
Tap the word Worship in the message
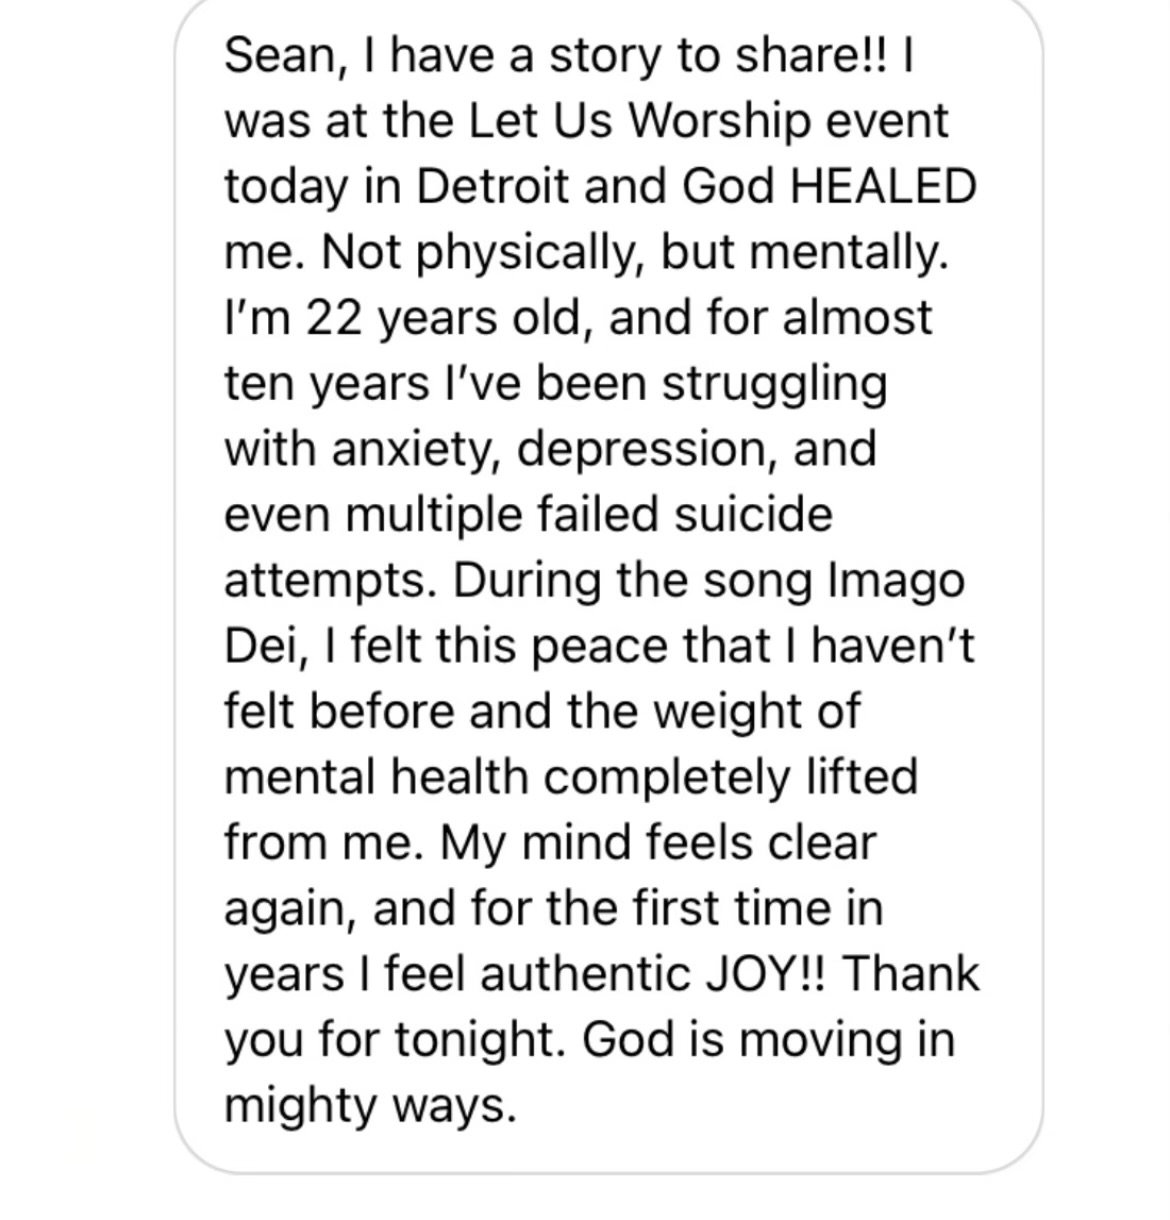click(720, 121)
